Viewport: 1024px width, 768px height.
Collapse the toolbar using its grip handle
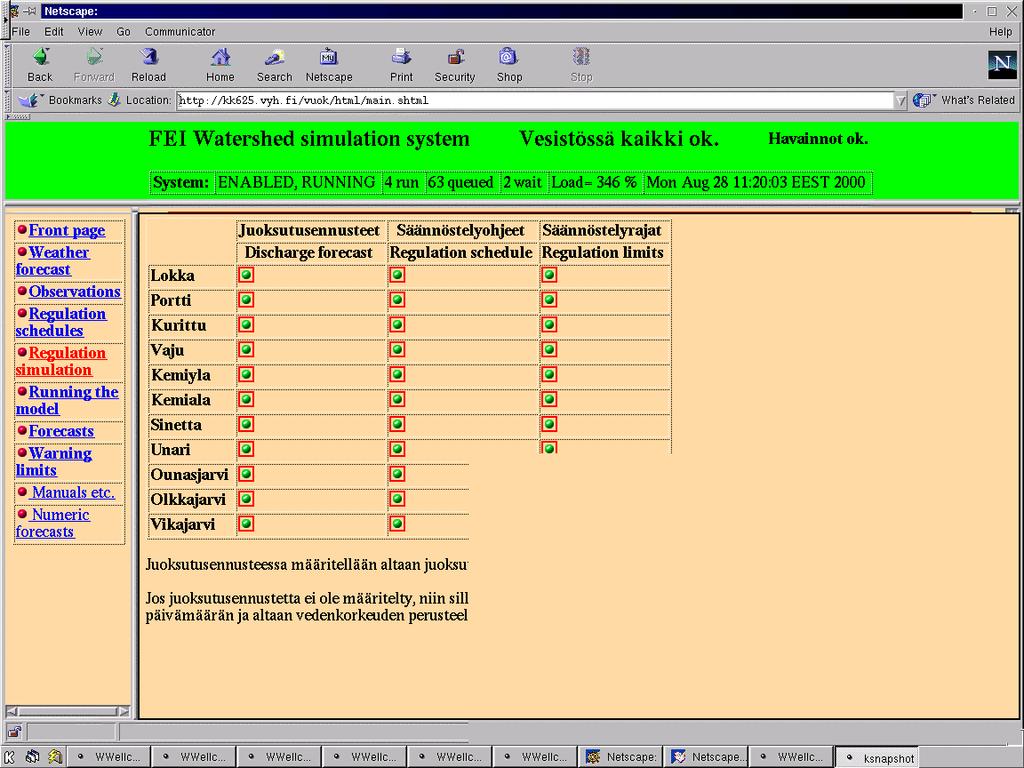pos(7,64)
